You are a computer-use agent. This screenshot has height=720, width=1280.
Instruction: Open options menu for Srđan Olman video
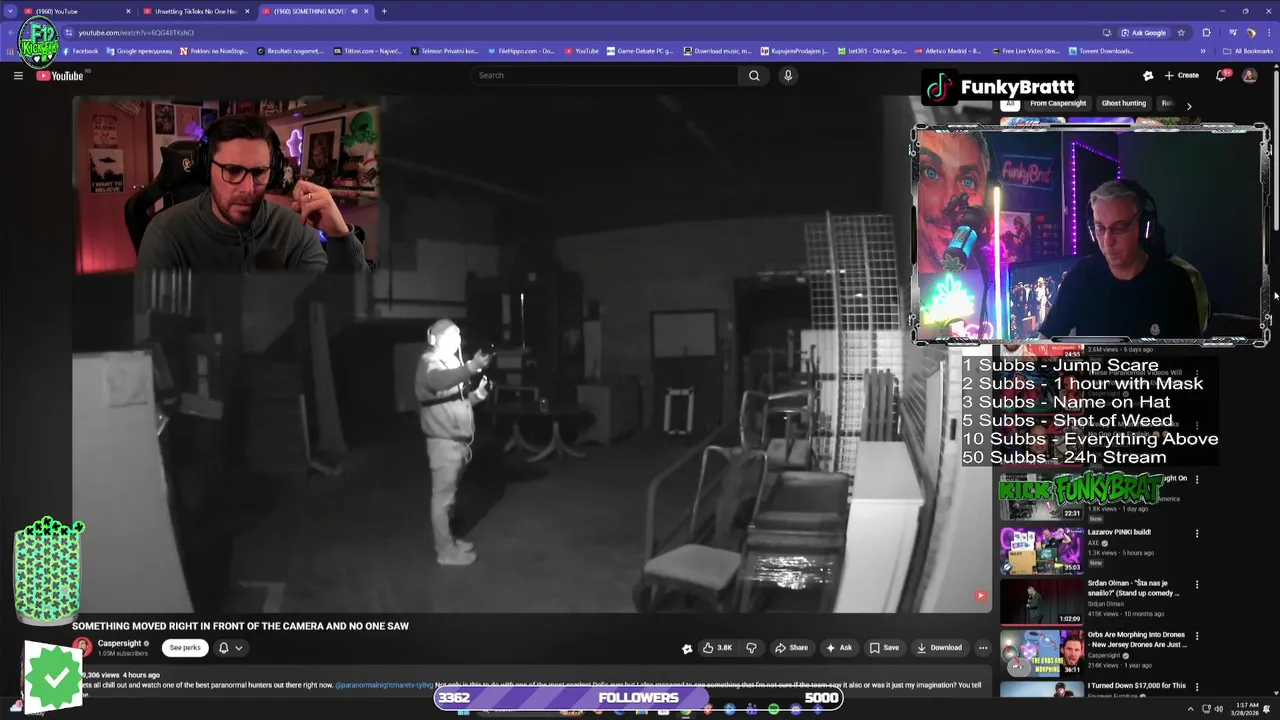click(x=1197, y=584)
